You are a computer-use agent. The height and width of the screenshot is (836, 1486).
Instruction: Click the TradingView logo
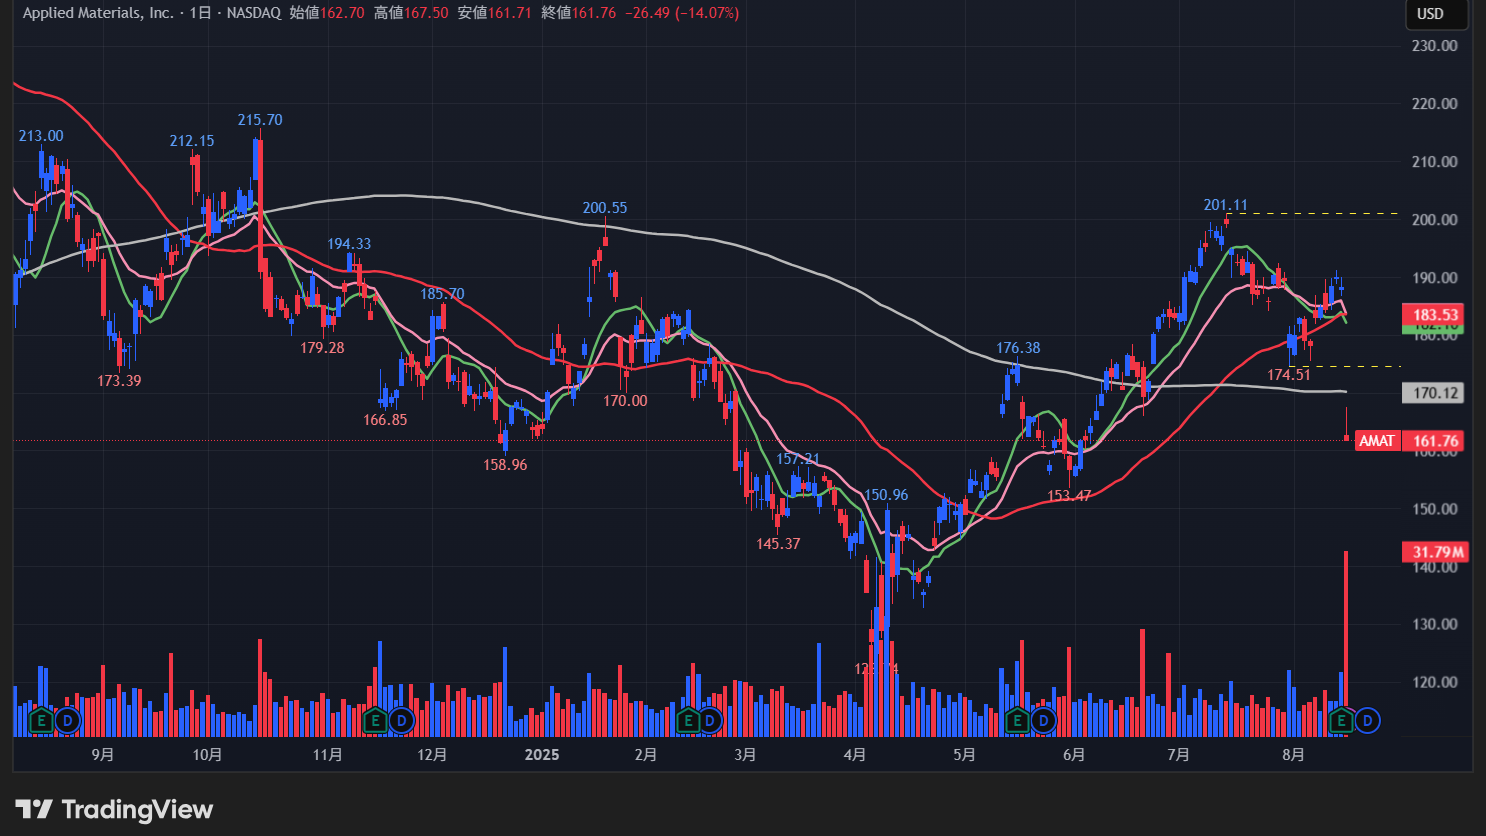[x=114, y=809]
